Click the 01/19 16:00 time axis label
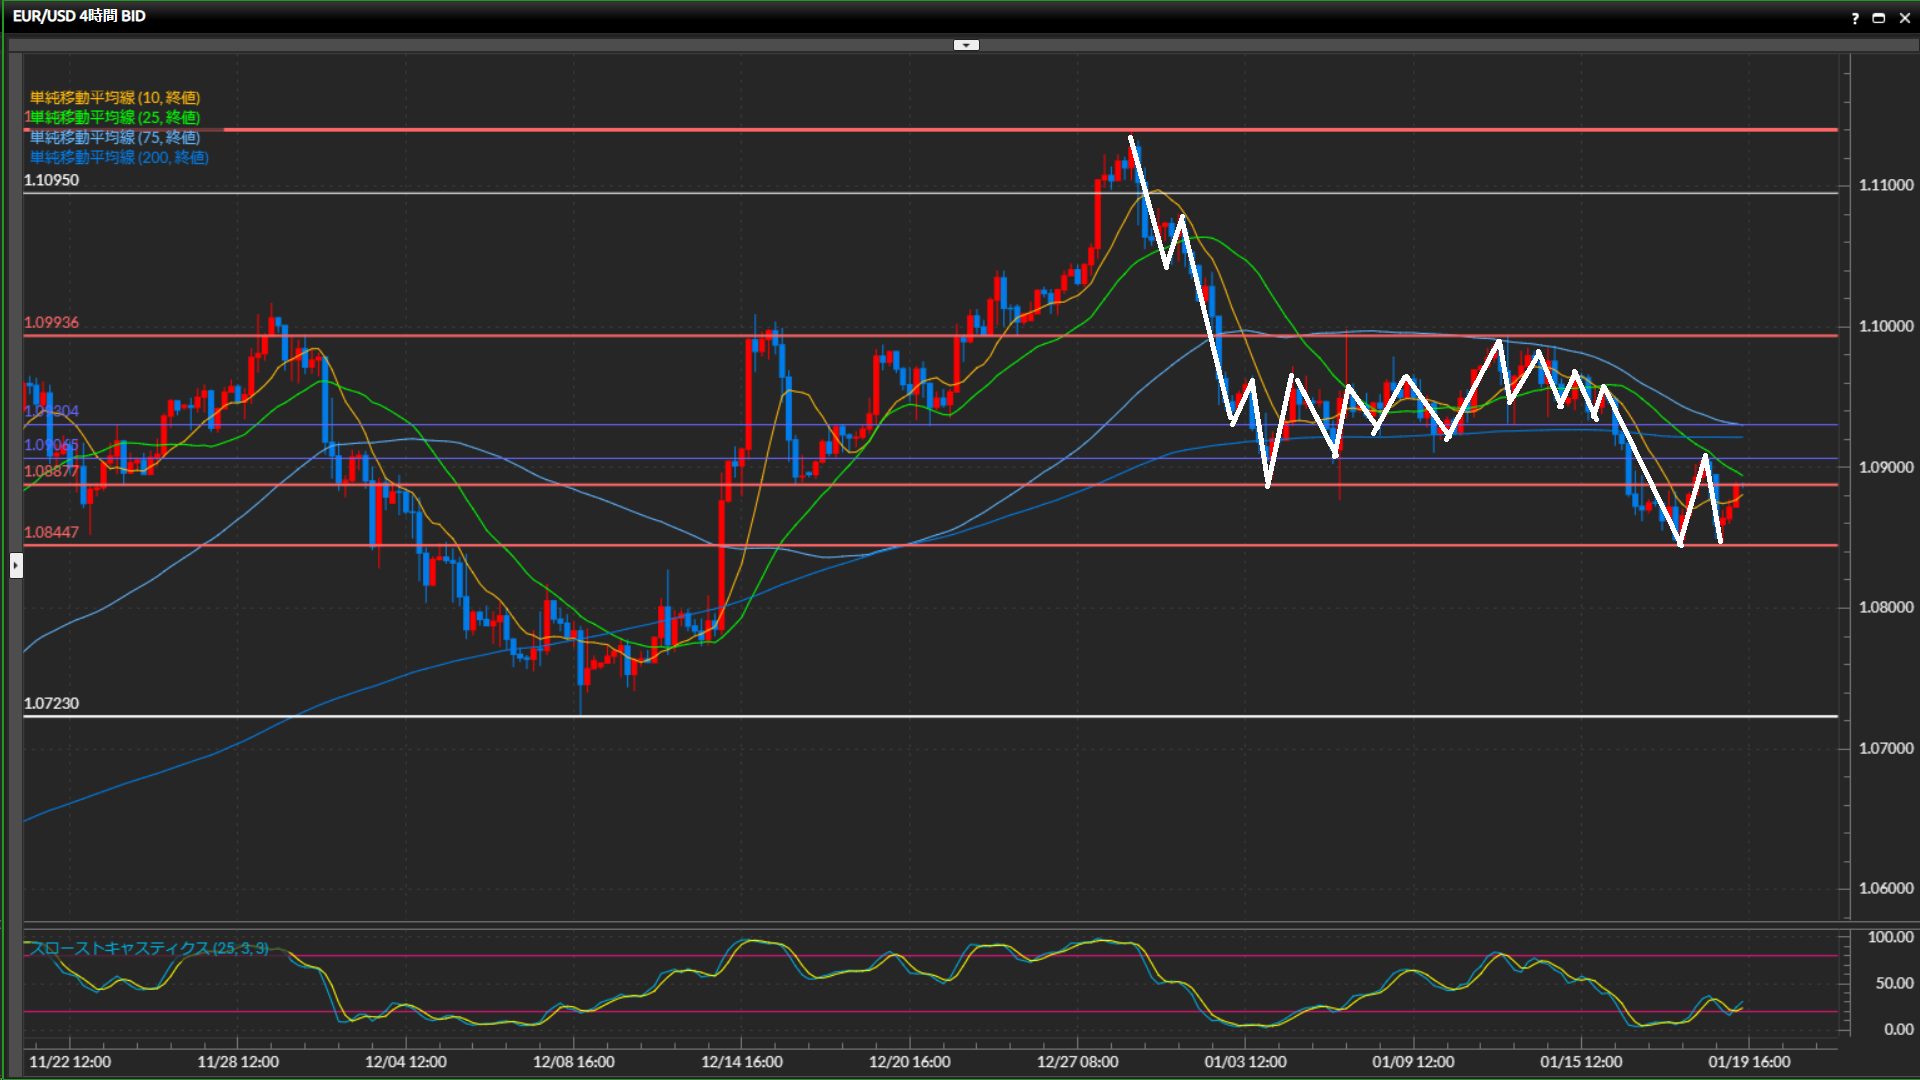Image resolution: width=1920 pixels, height=1080 pixels. point(1749,1061)
